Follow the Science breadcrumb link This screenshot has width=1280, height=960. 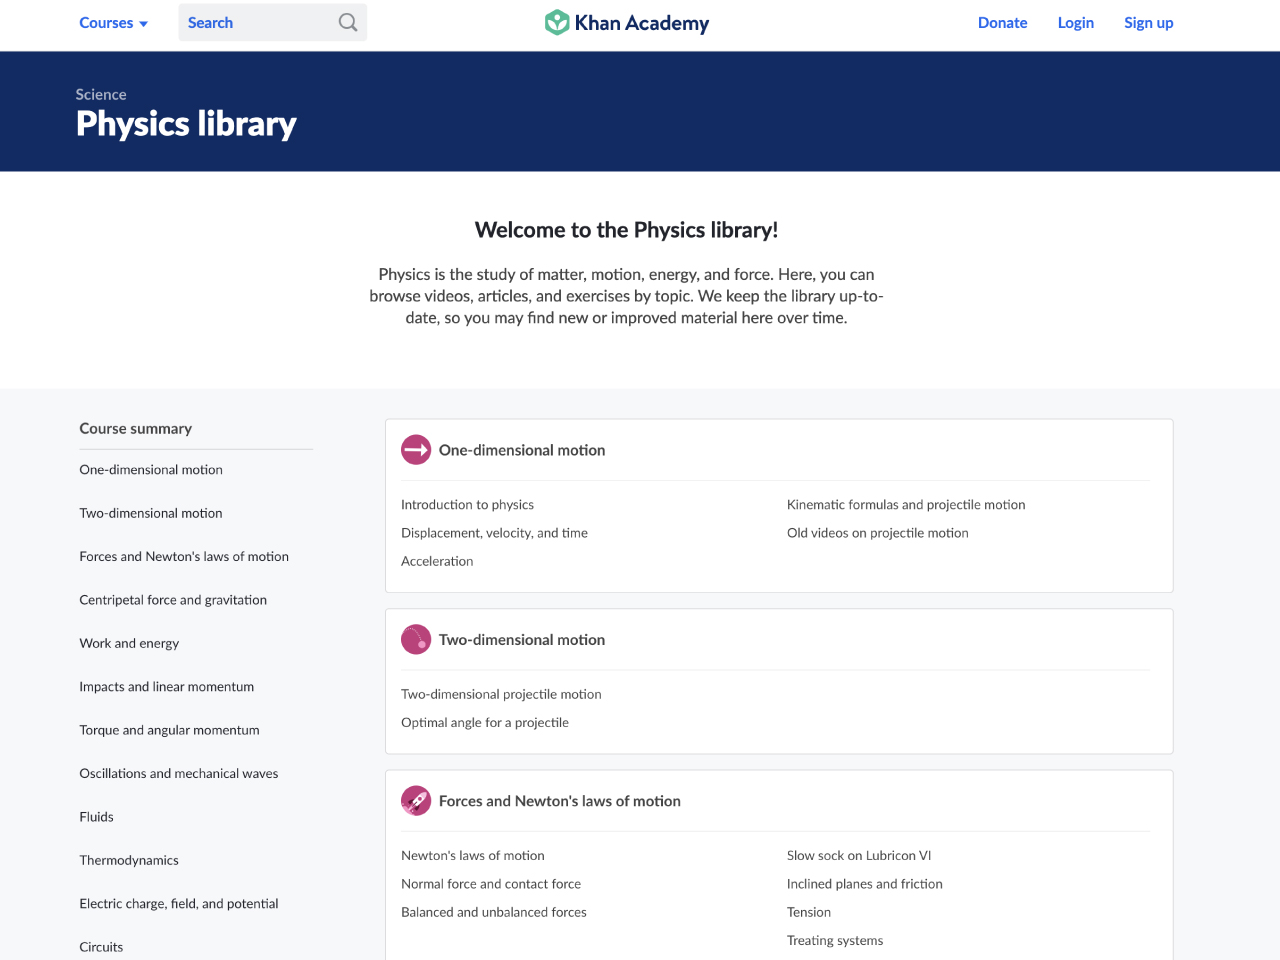pos(101,94)
